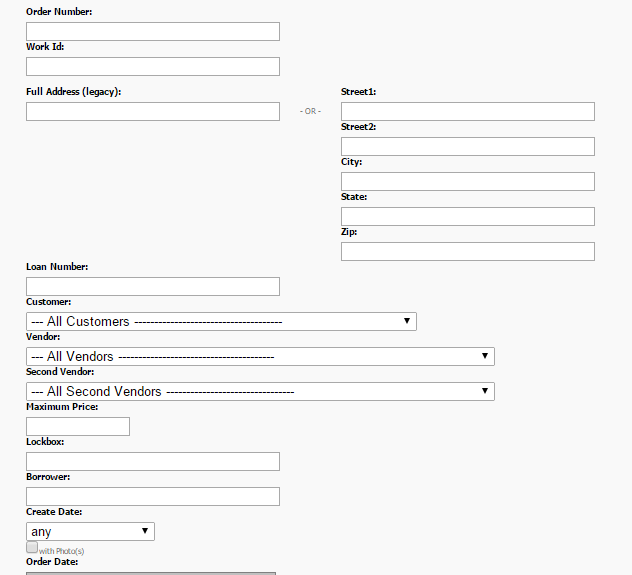The width and height of the screenshot is (632, 575).
Task: Click the '- OR -' separator text
Action: (x=310, y=111)
